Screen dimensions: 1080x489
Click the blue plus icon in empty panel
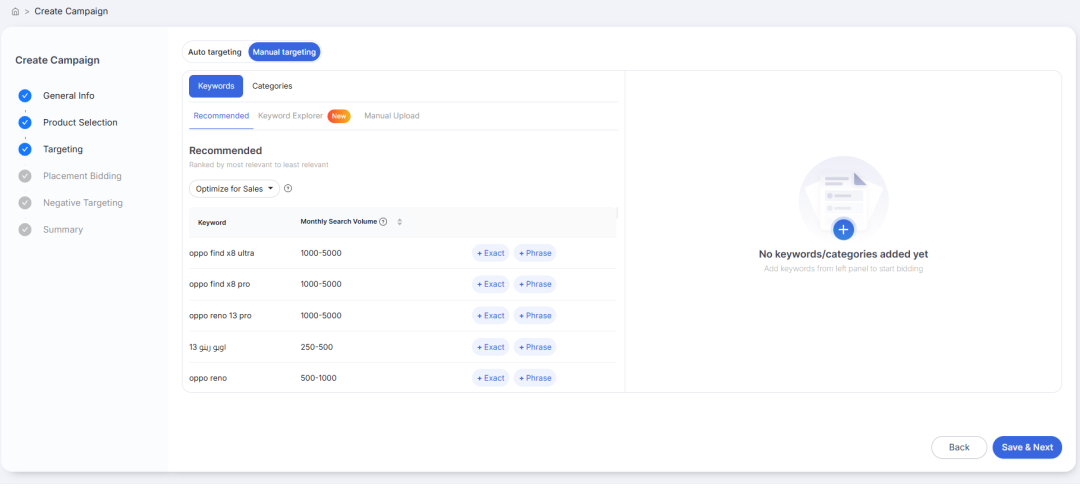click(843, 229)
